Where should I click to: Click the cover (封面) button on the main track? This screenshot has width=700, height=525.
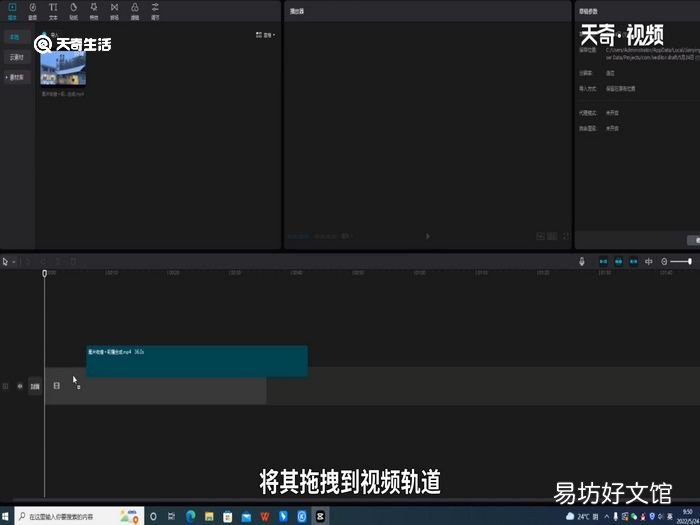click(35, 387)
